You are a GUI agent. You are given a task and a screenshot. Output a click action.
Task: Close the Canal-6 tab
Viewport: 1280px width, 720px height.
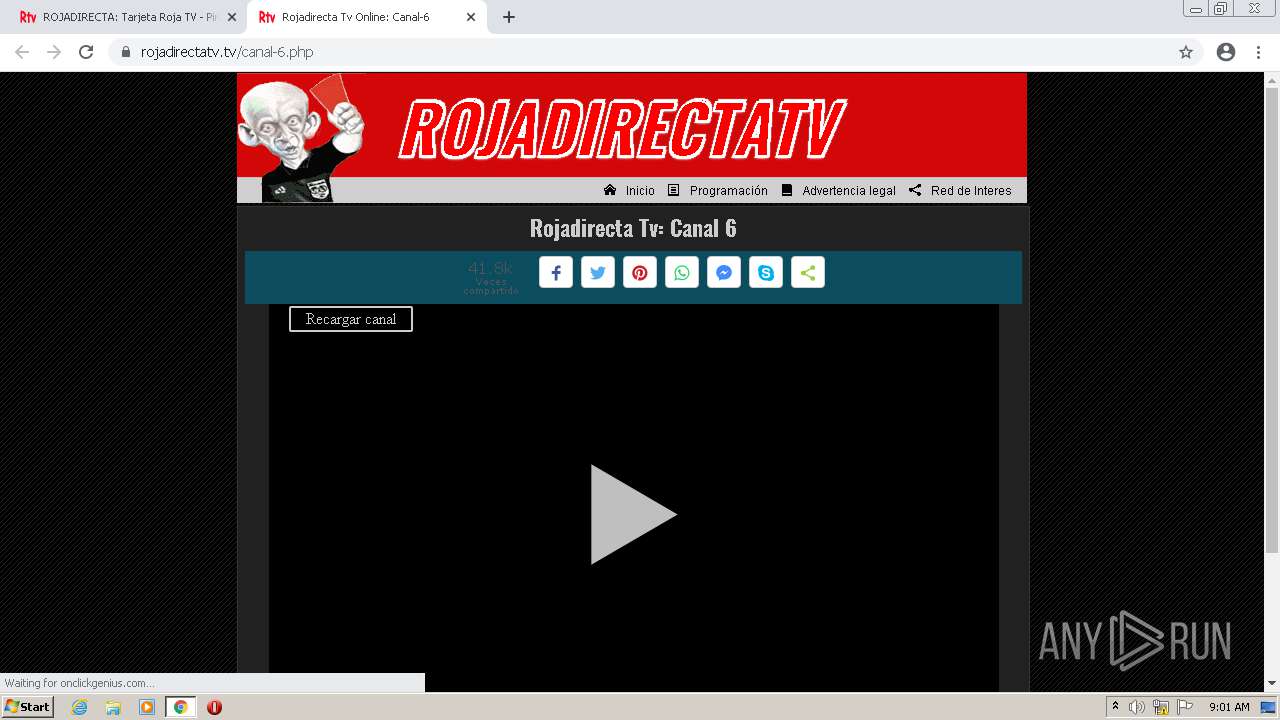tap(471, 17)
